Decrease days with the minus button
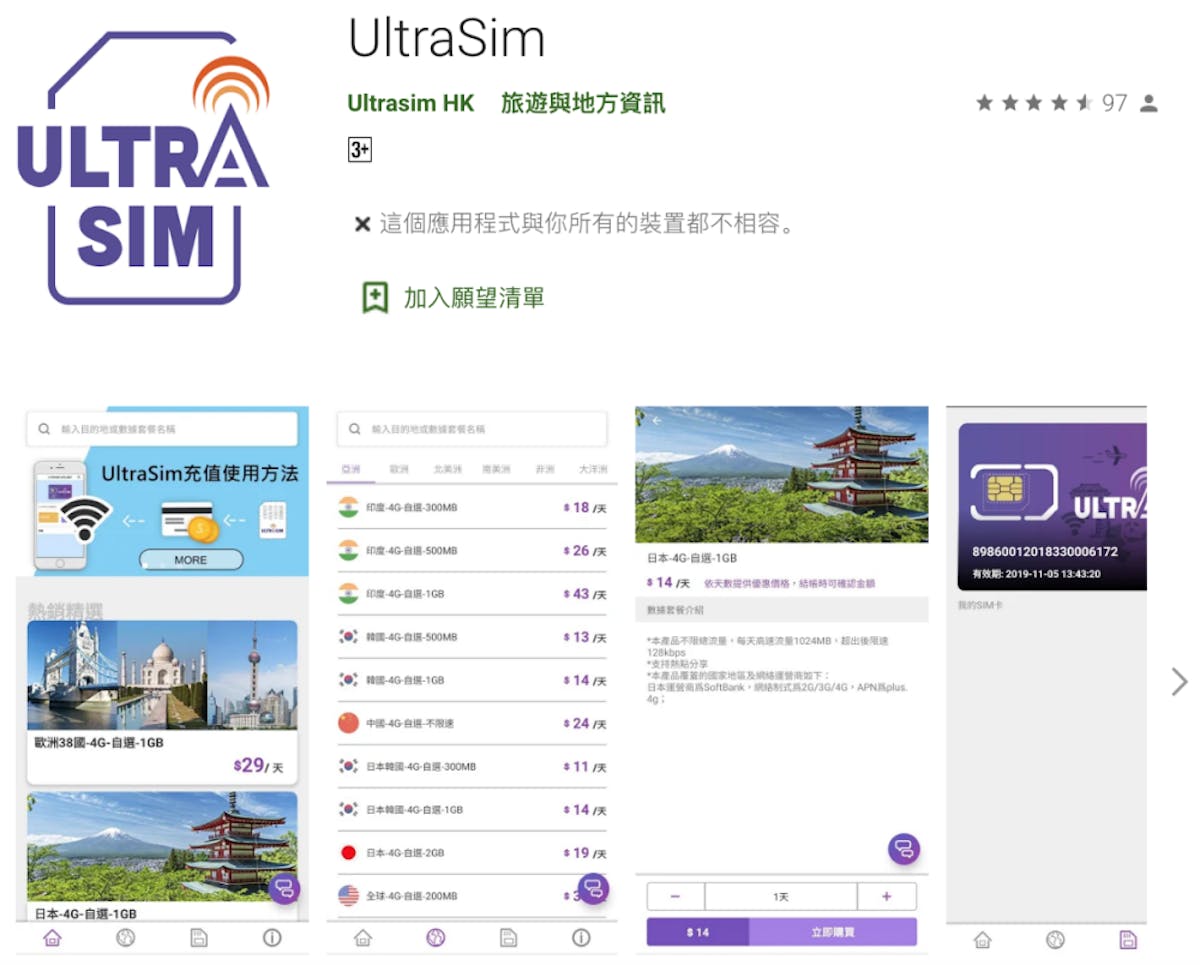 click(675, 897)
